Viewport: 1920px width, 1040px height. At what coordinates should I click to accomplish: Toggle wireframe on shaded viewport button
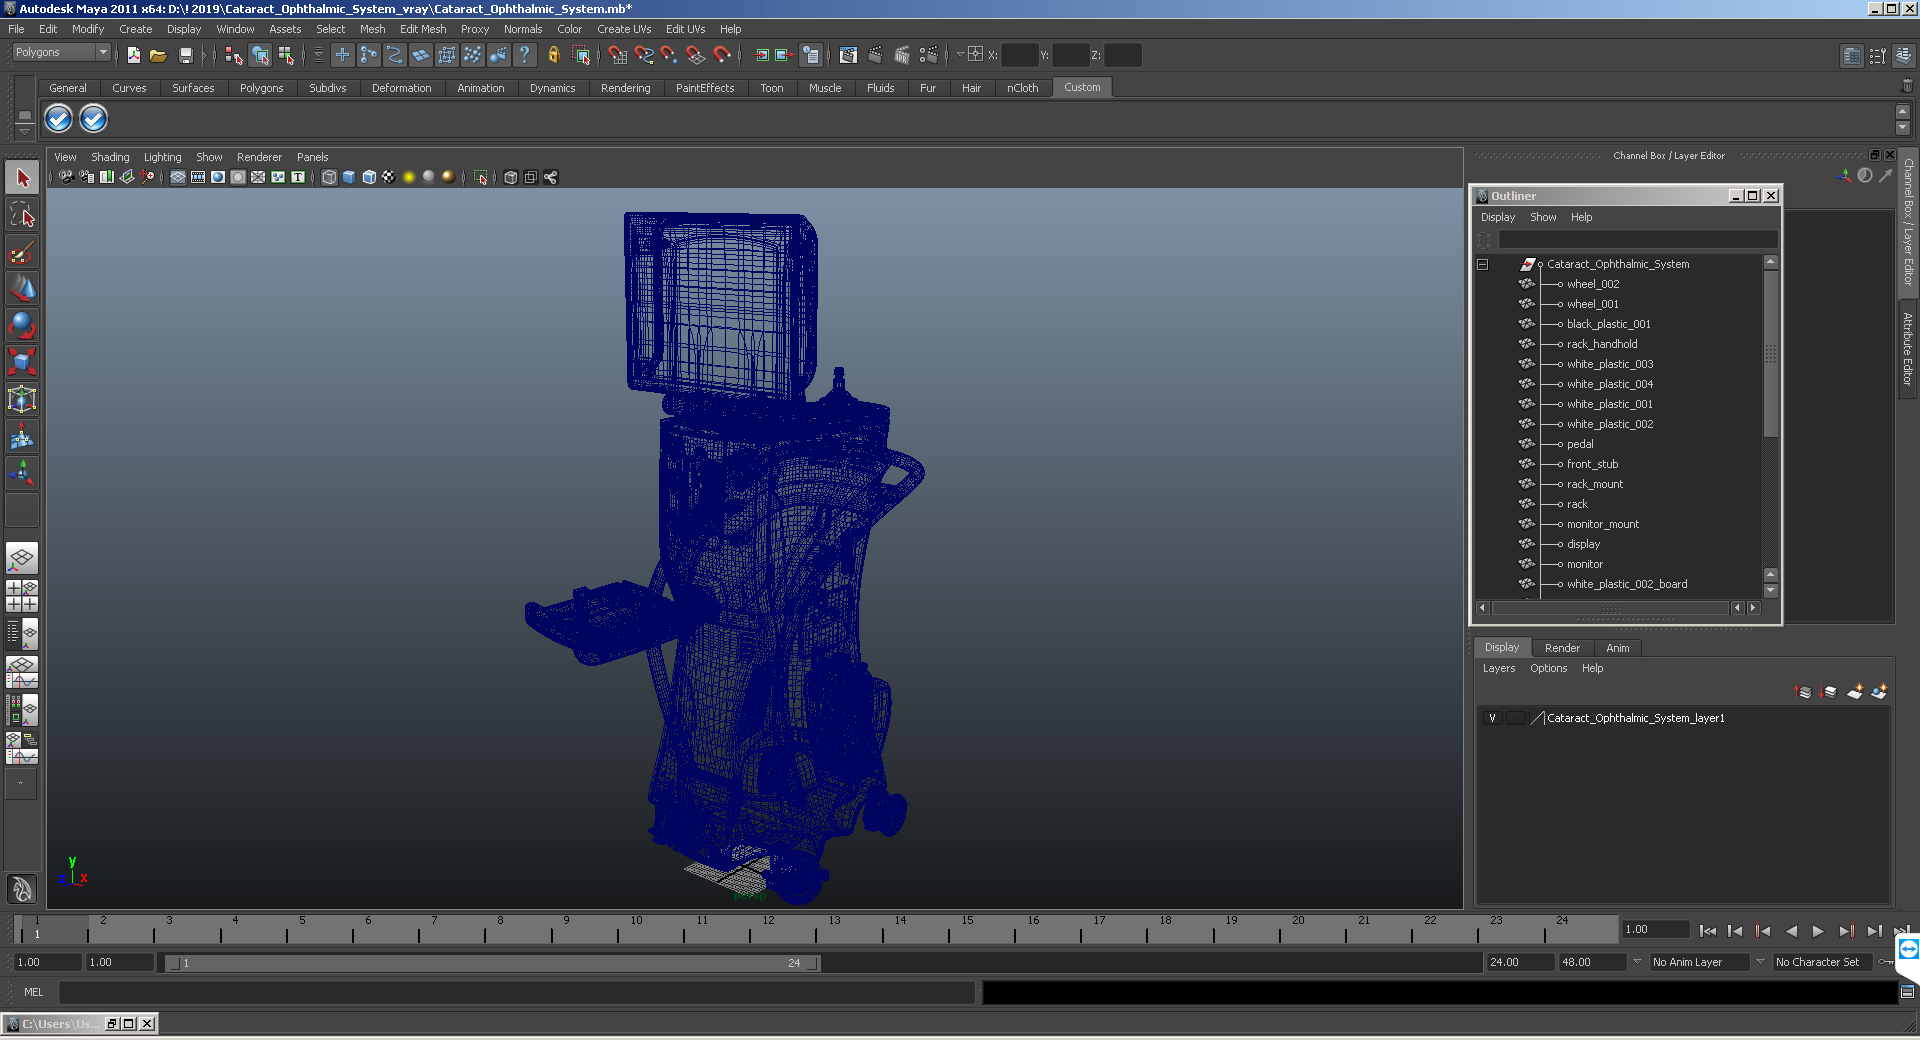tap(369, 177)
